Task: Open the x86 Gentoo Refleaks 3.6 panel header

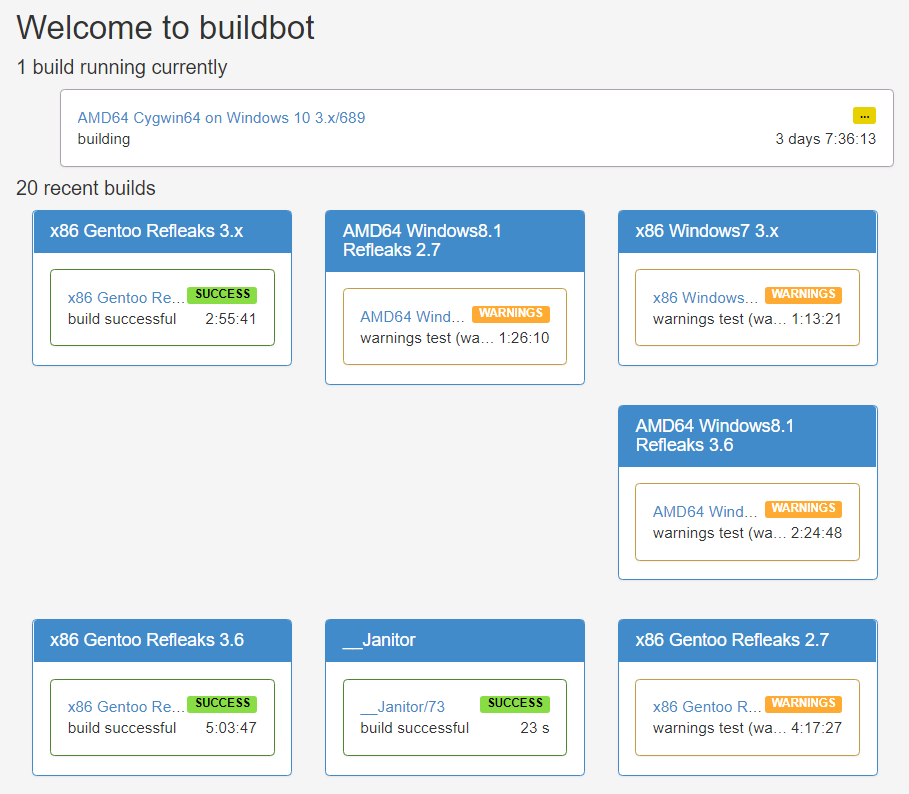Action: click(x=162, y=640)
